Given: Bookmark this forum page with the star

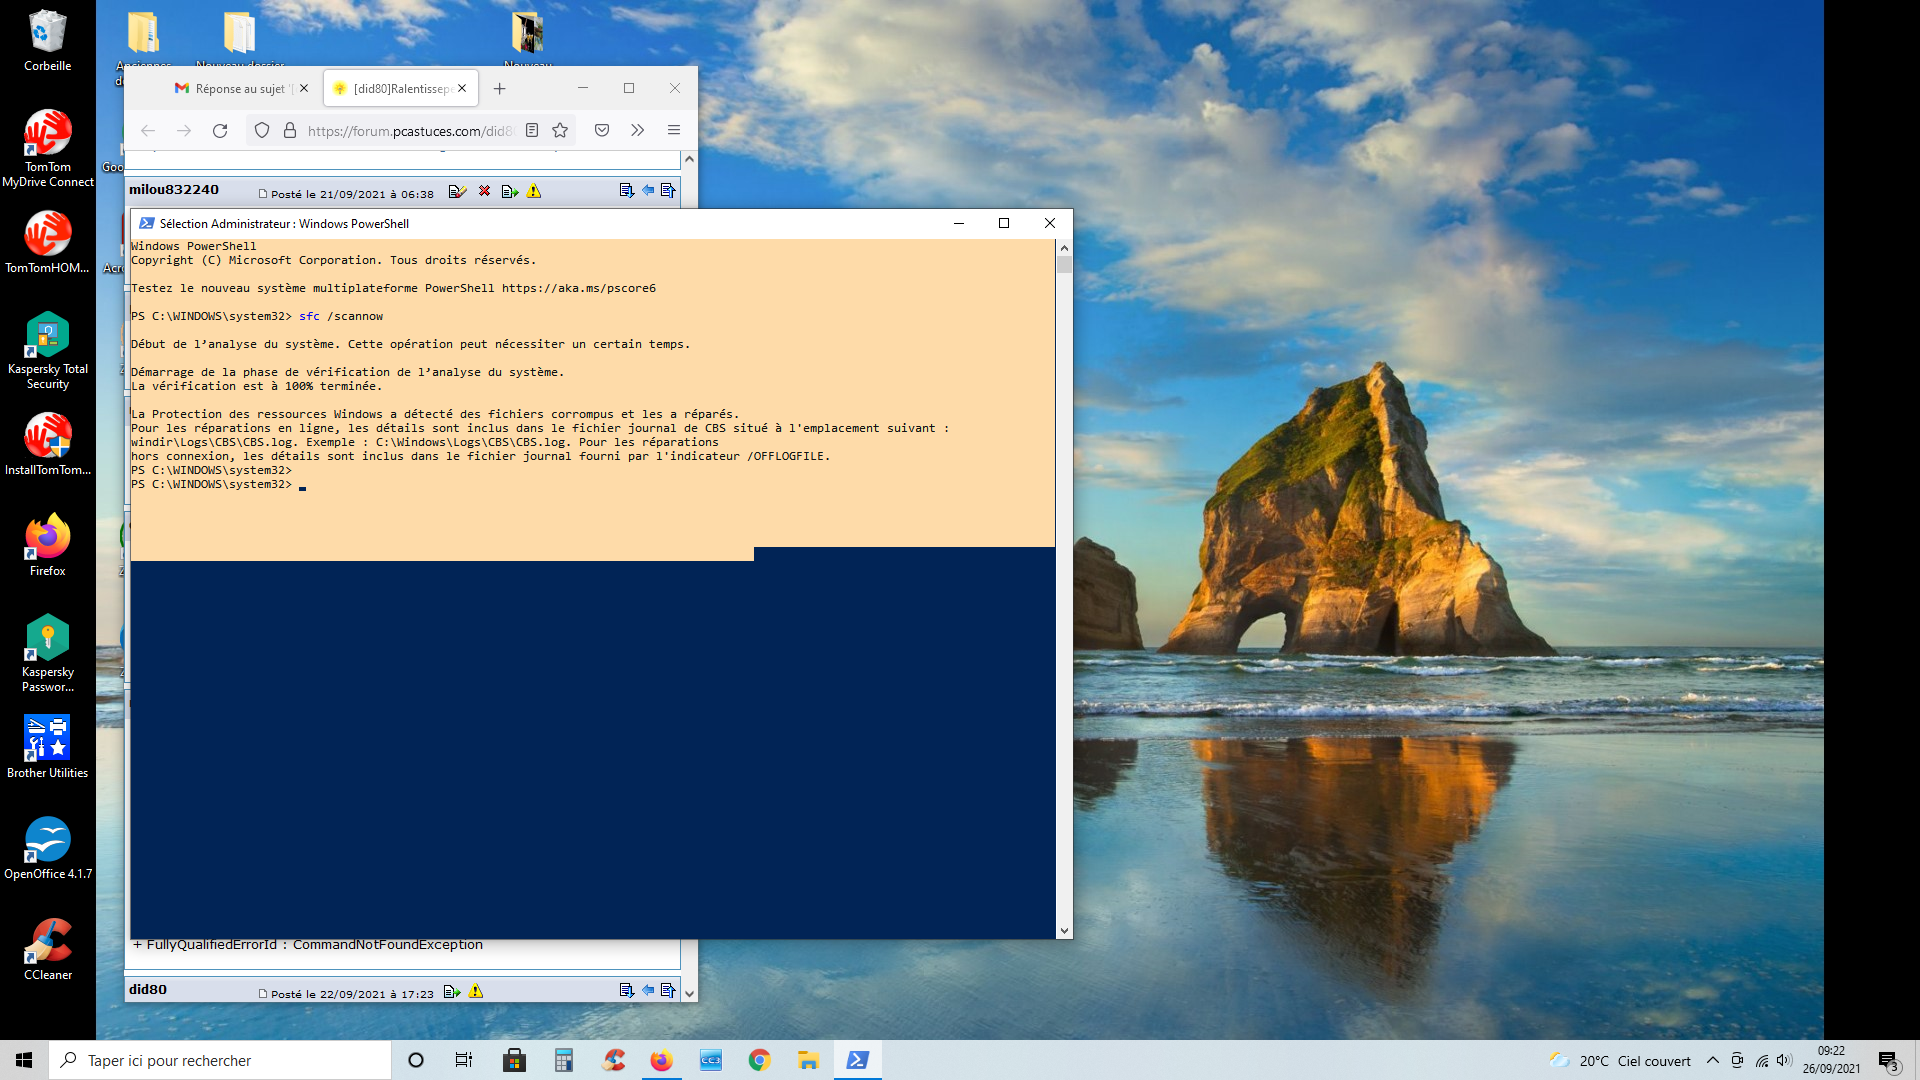Looking at the screenshot, I should (x=560, y=131).
